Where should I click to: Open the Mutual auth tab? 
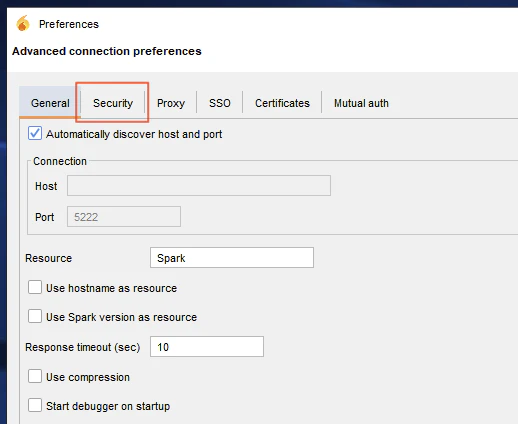(361, 103)
